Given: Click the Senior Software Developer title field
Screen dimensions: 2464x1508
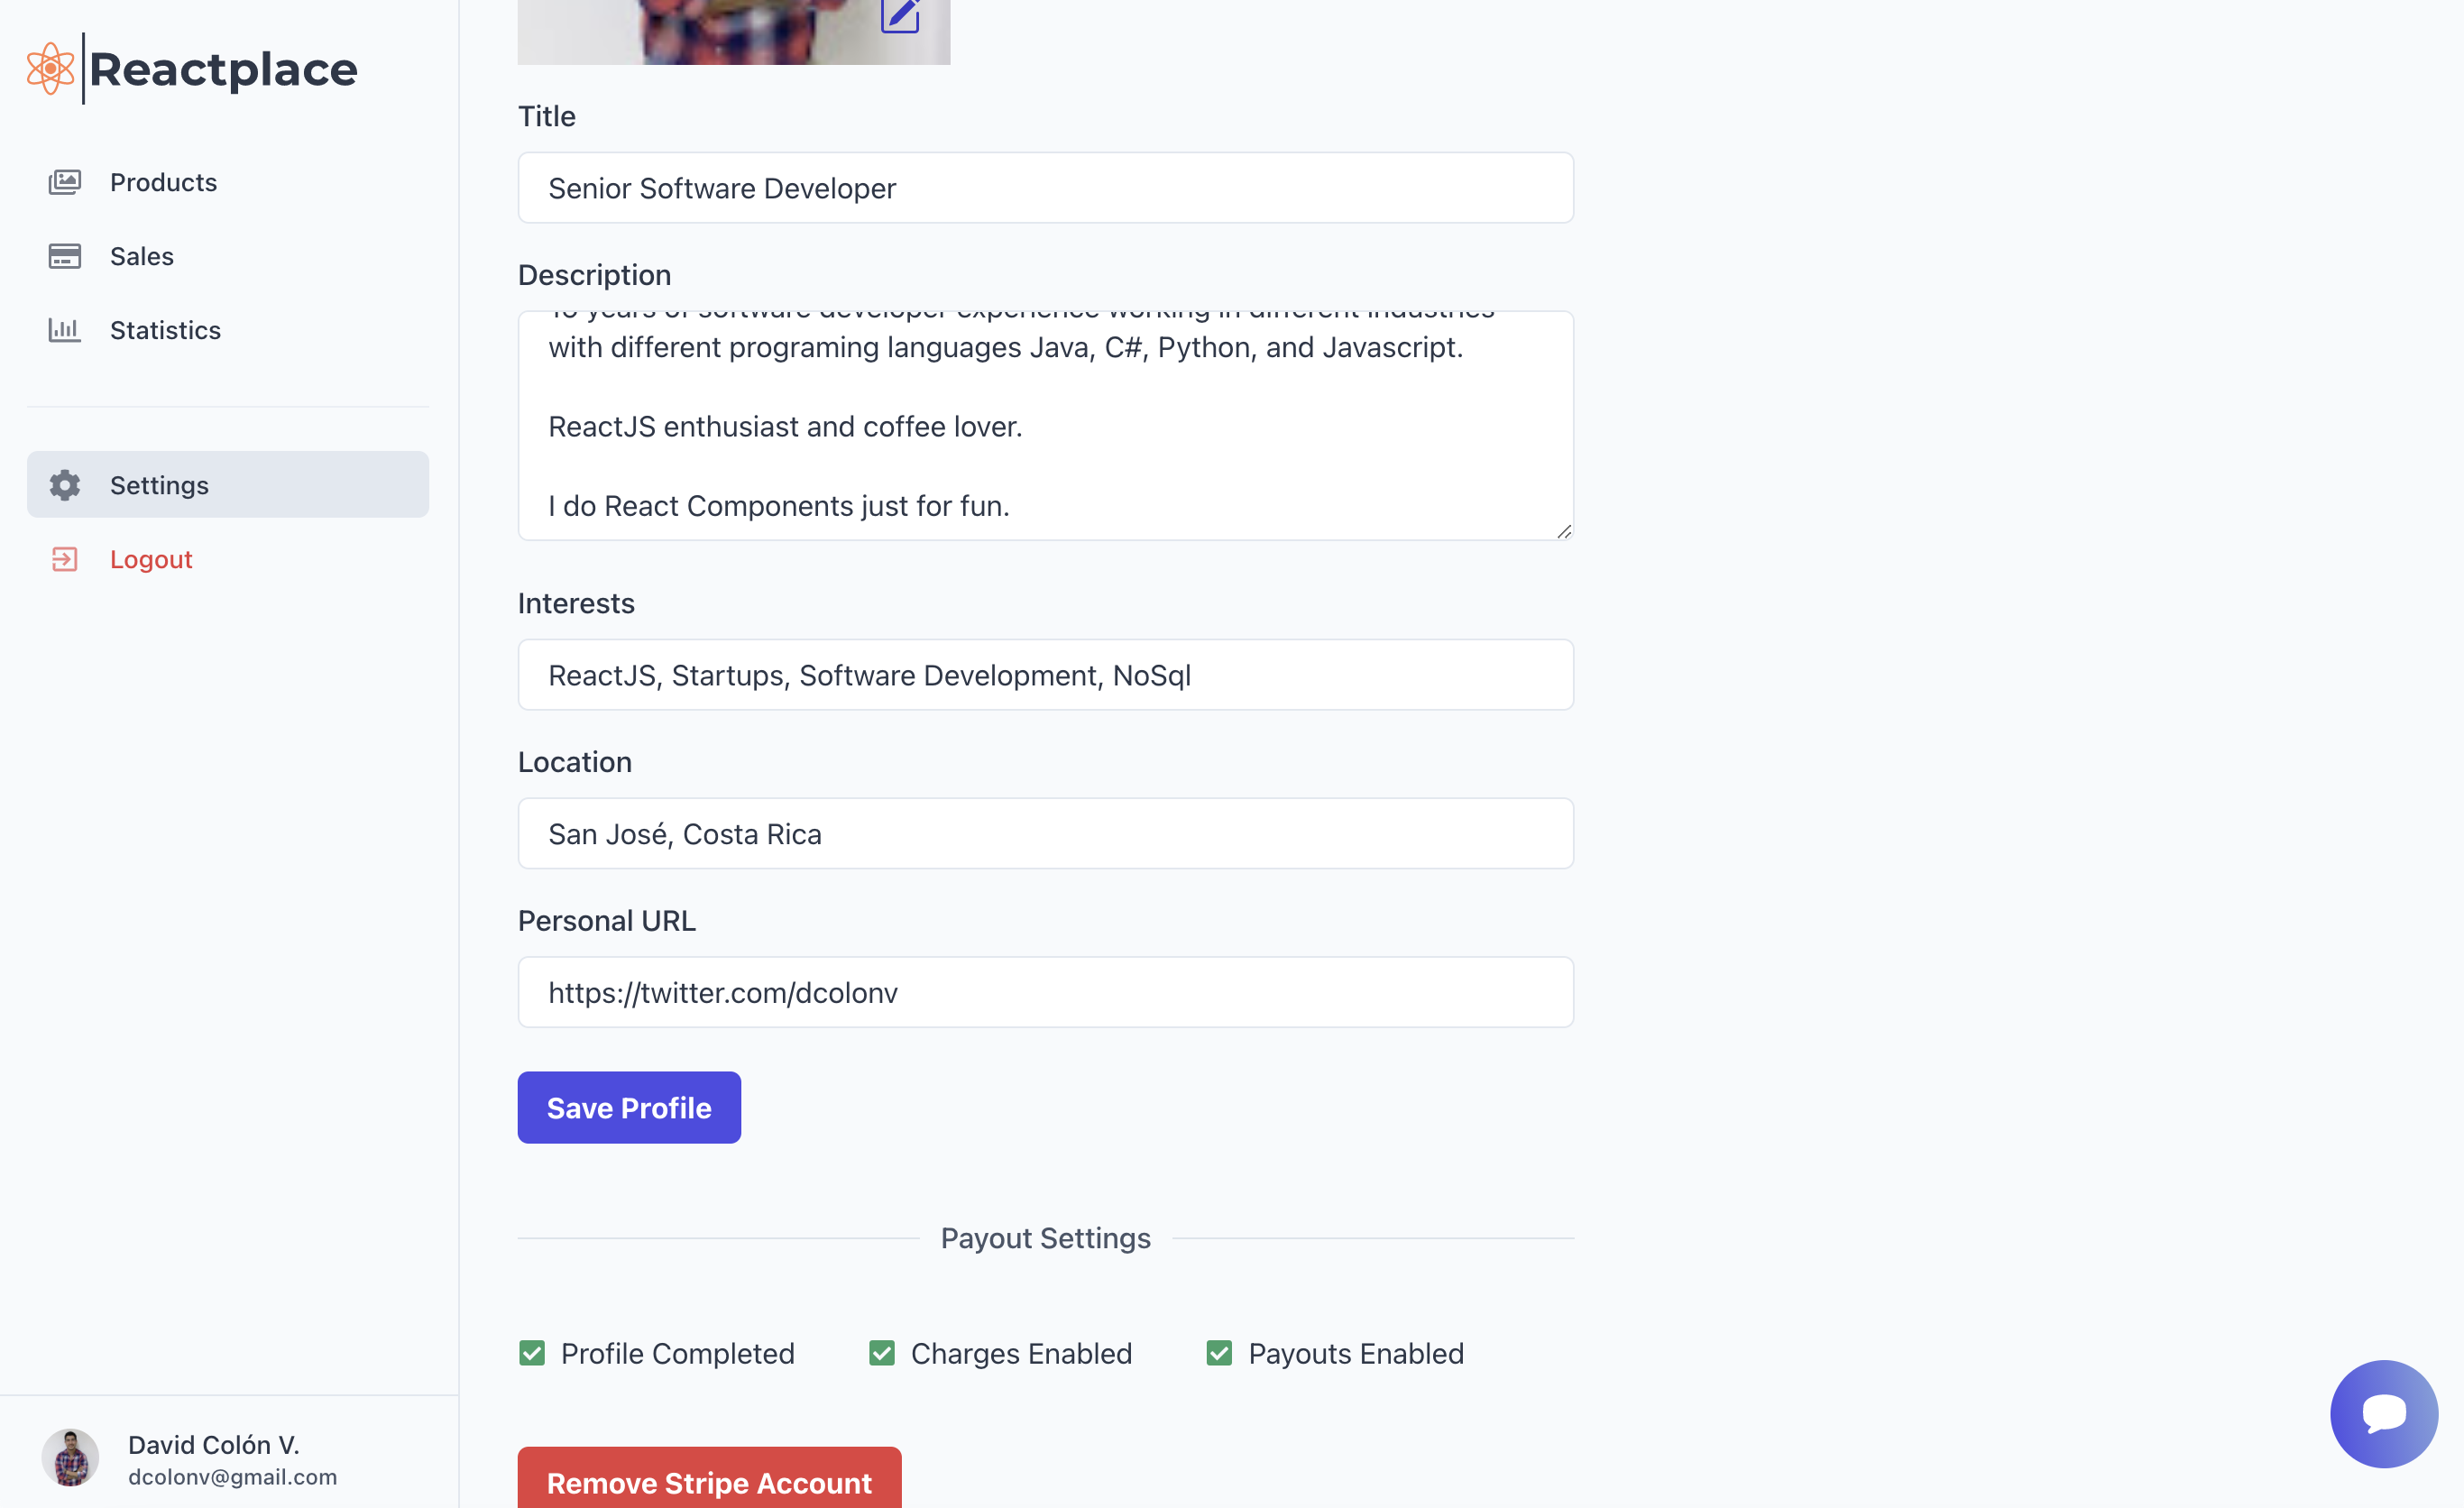Looking at the screenshot, I should tap(1045, 187).
